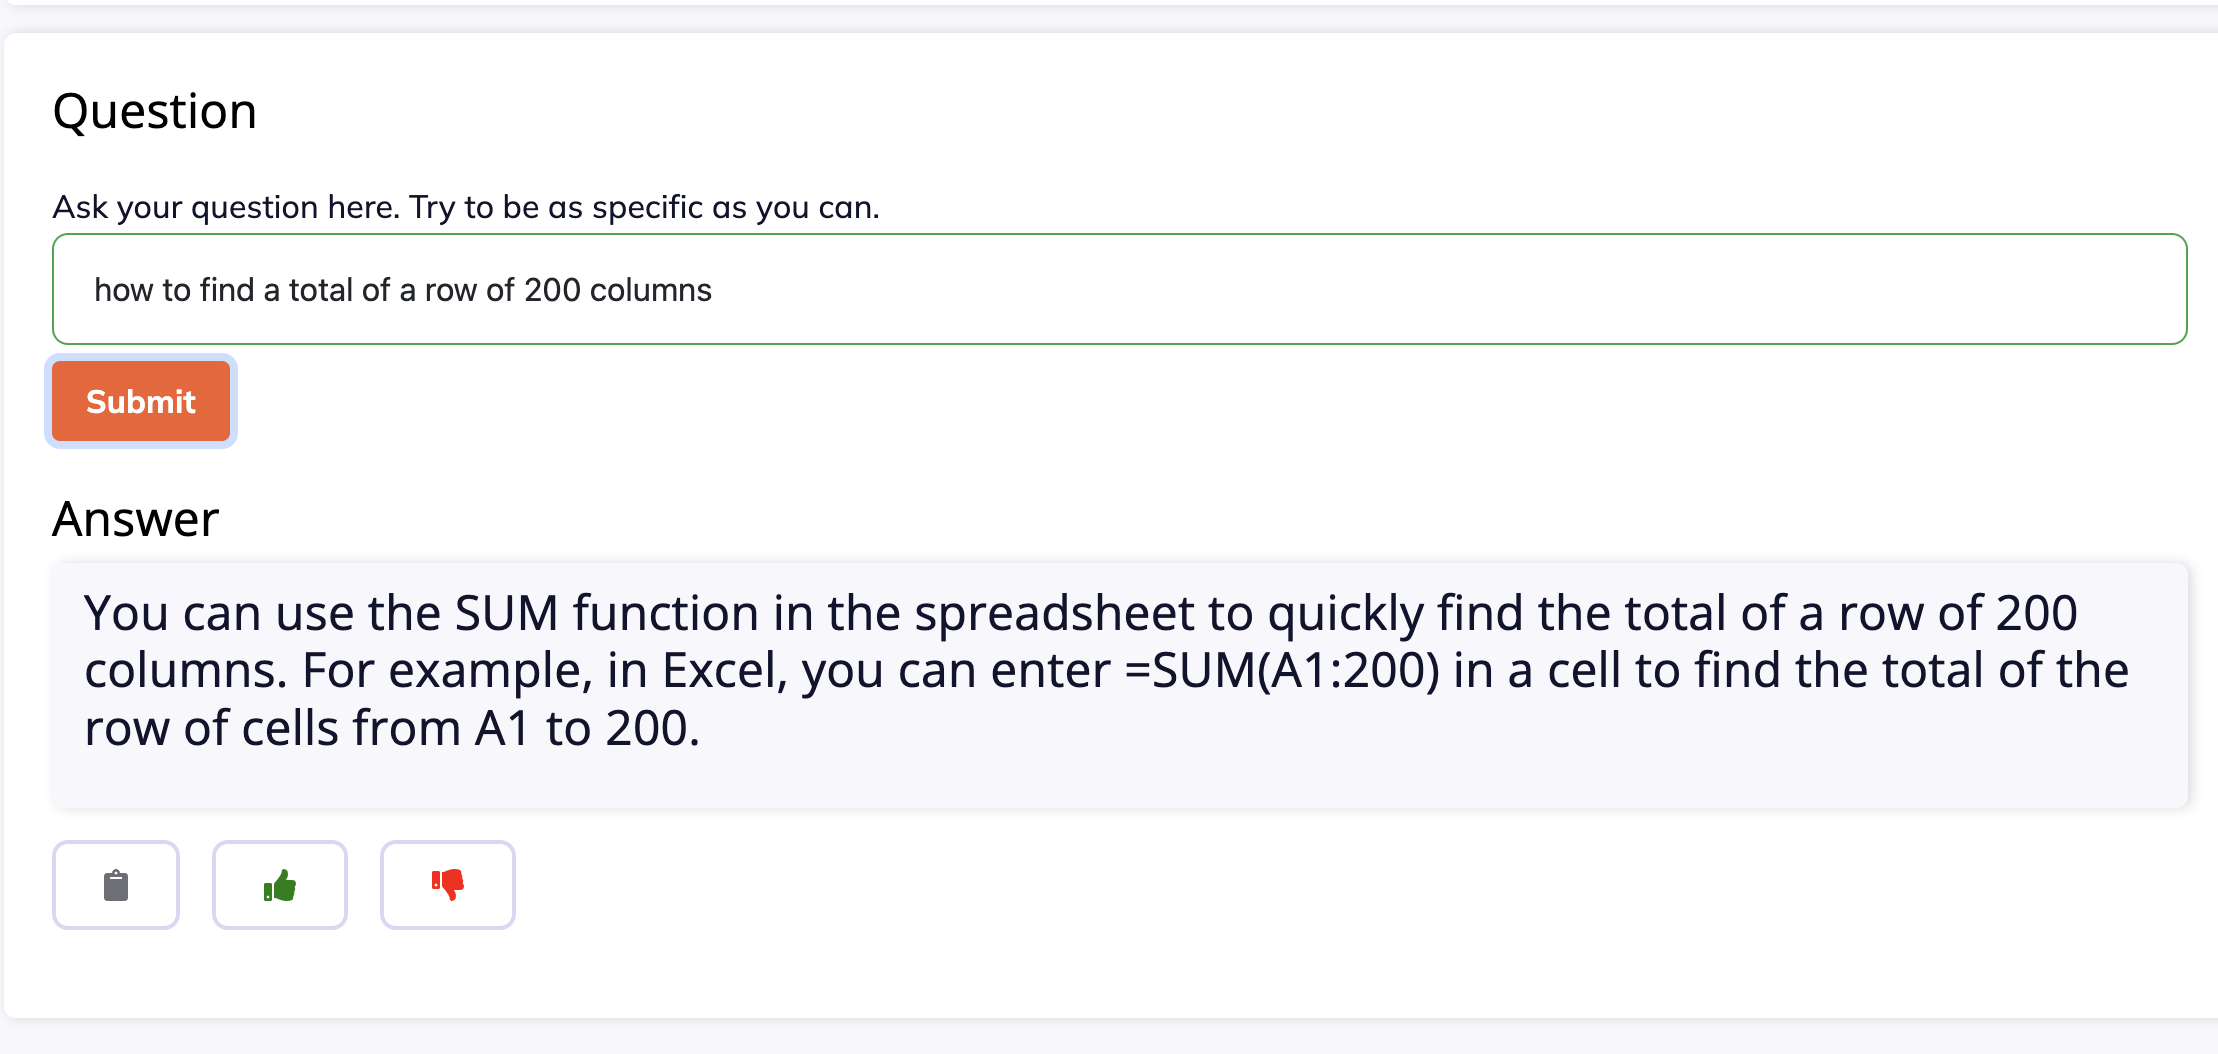The height and width of the screenshot is (1054, 2218).
Task: Submit the question with the orange button
Action: tap(141, 401)
